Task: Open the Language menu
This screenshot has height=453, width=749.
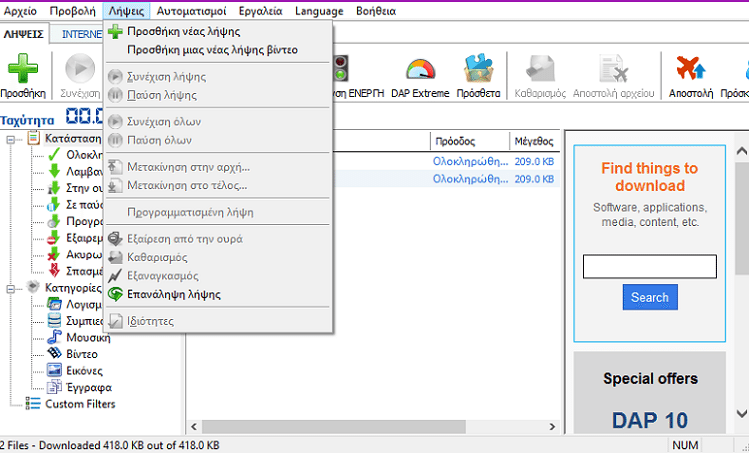Action: coord(321,11)
